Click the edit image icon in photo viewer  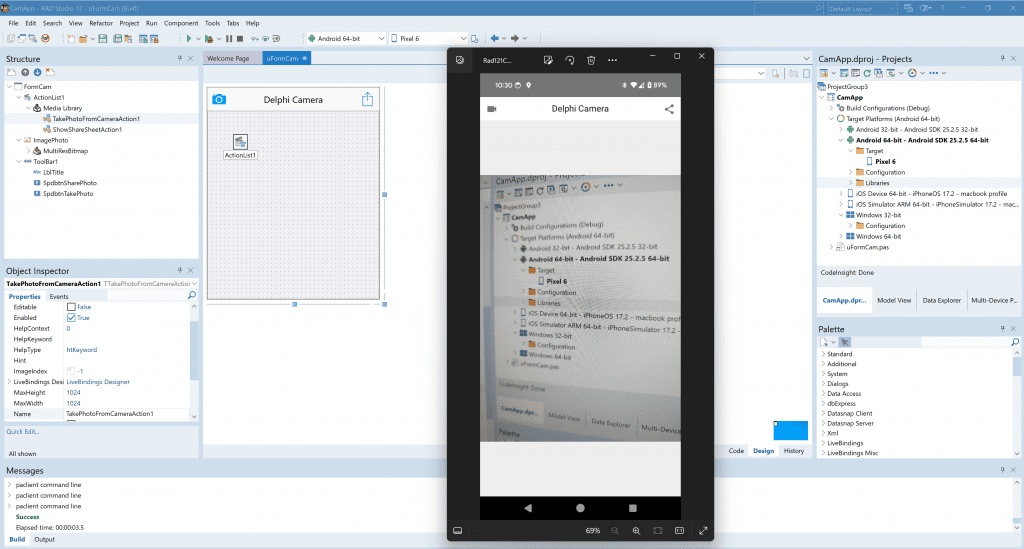click(548, 60)
